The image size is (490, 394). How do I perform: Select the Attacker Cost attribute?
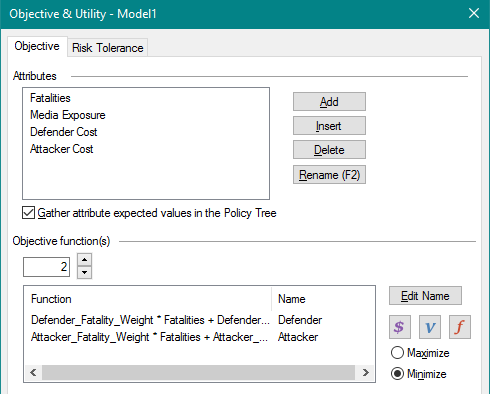[62, 149]
